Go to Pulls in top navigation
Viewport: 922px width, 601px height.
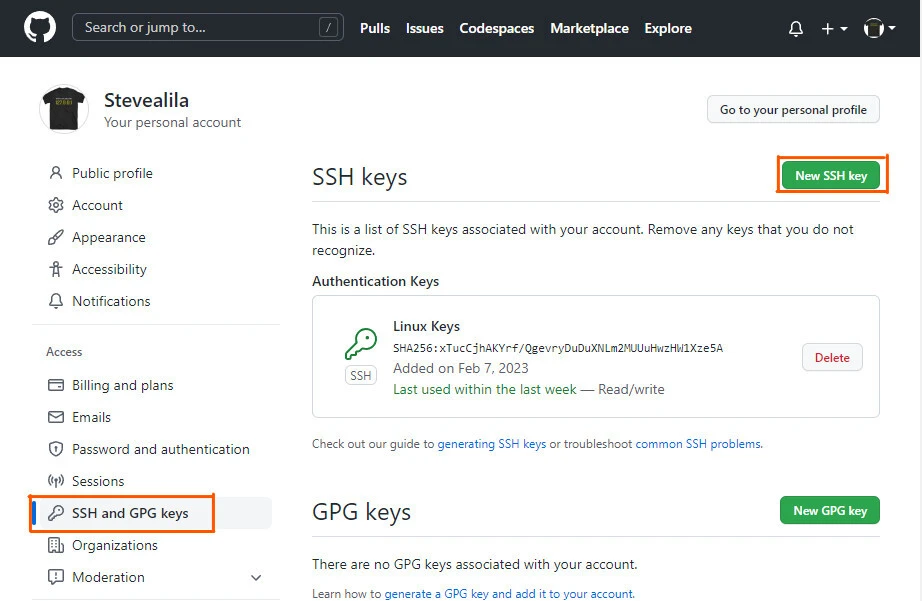375,28
